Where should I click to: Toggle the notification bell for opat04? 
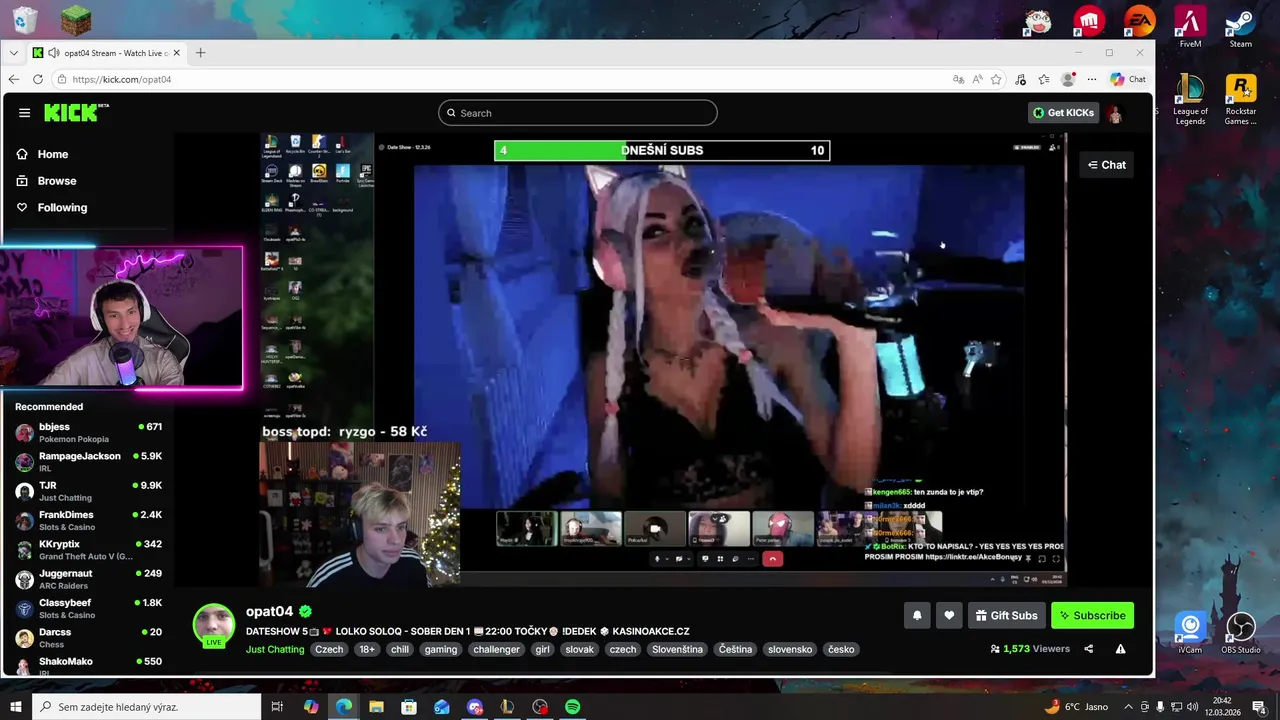click(917, 616)
